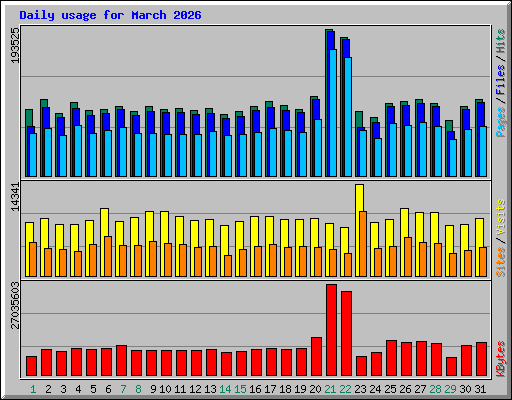Click green day label 8 on the x-axis

point(138,389)
